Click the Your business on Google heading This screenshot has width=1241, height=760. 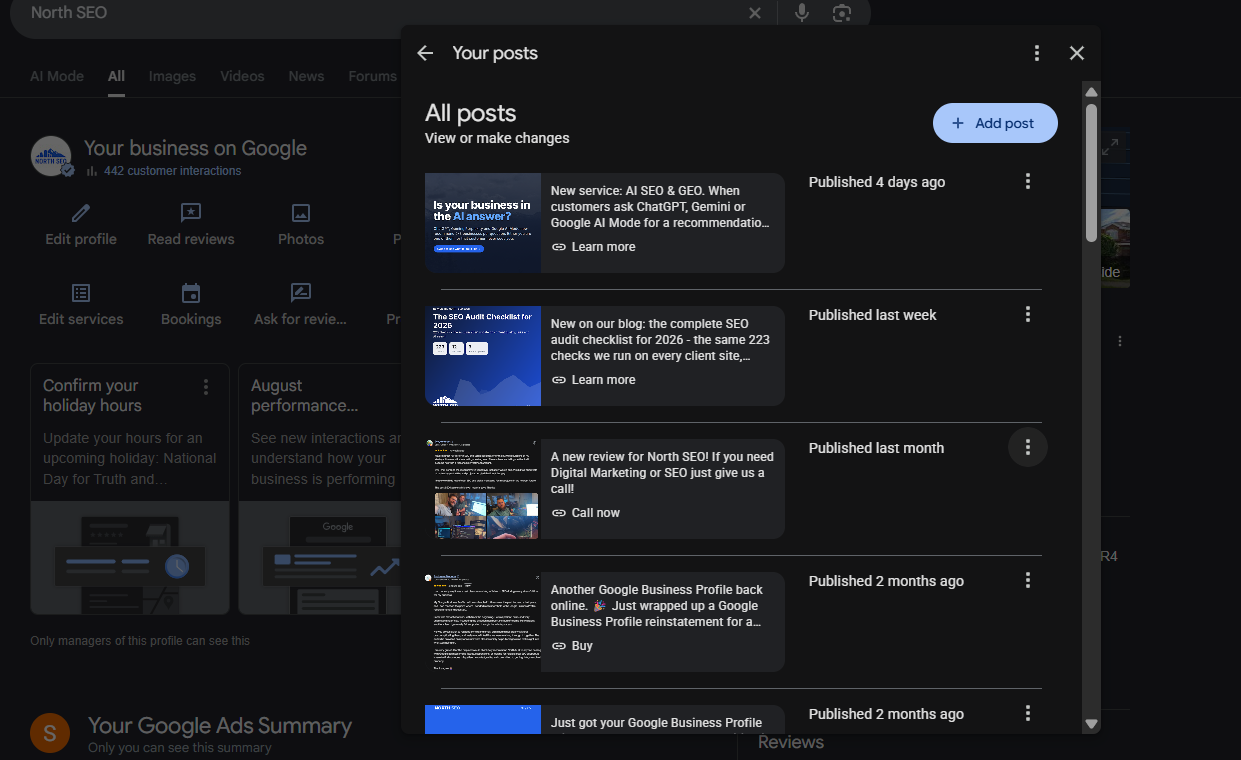[x=195, y=148]
